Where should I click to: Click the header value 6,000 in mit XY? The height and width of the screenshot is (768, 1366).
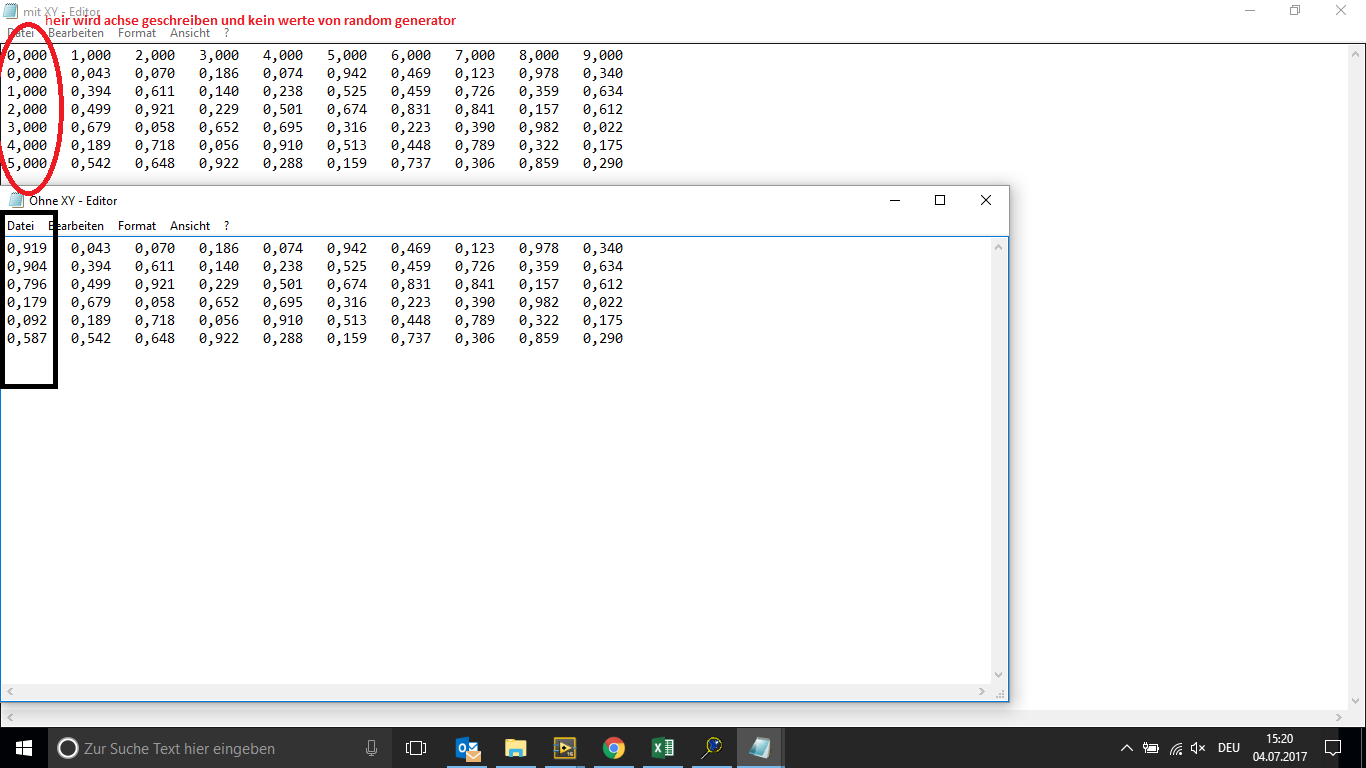point(411,55)
